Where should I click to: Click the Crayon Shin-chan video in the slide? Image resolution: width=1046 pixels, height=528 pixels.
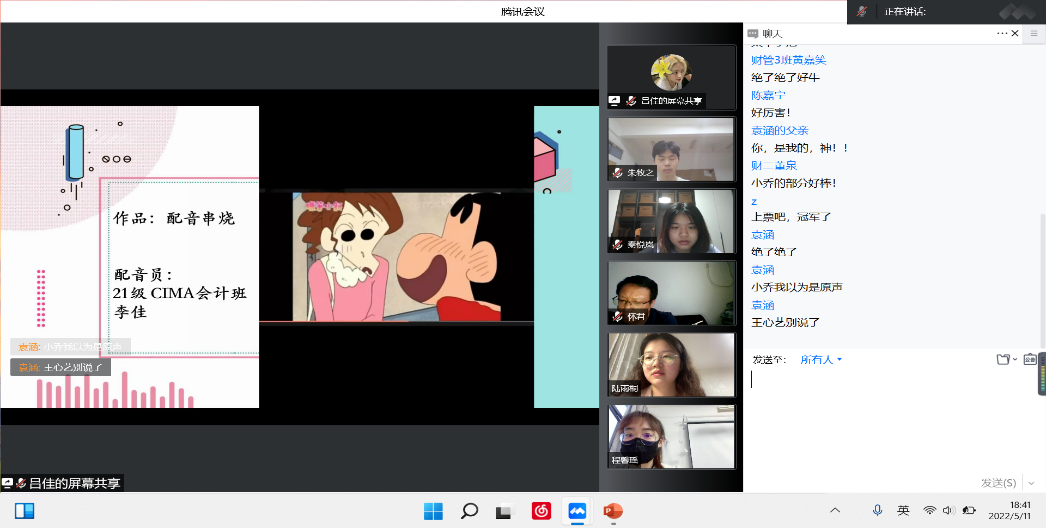point(395,257)
